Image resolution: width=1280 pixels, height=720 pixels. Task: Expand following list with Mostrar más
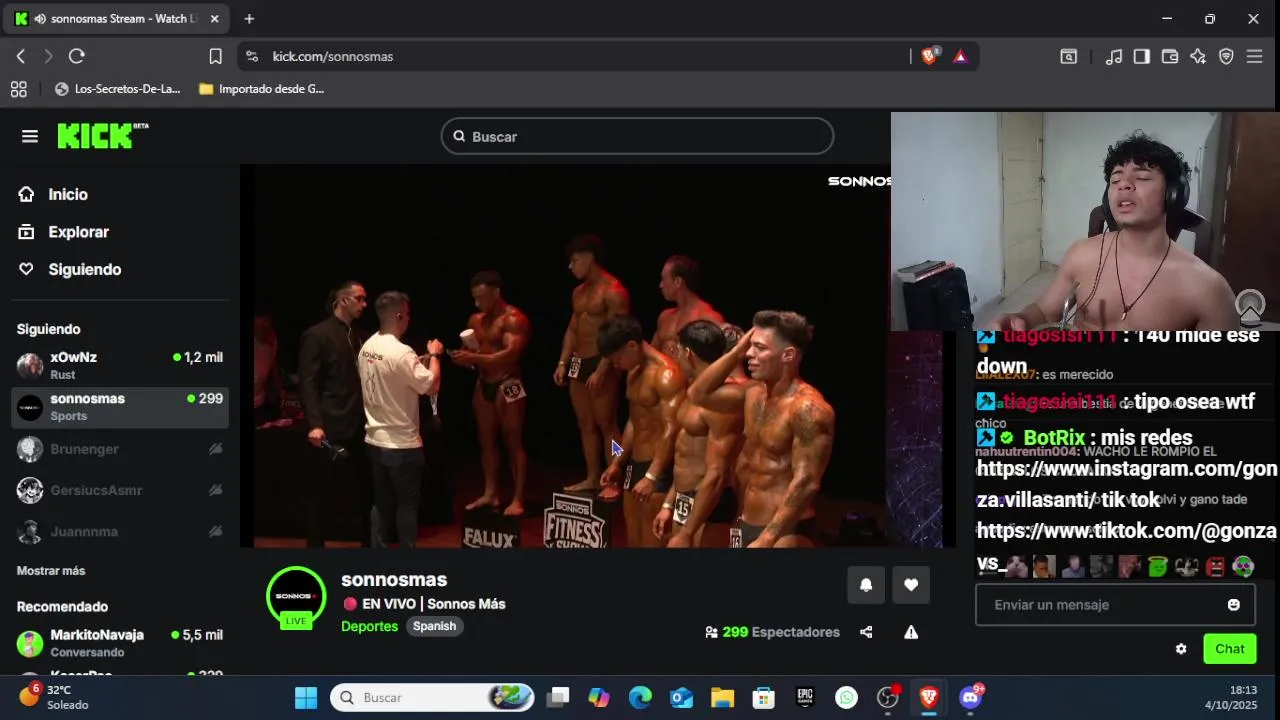(51, 571)
